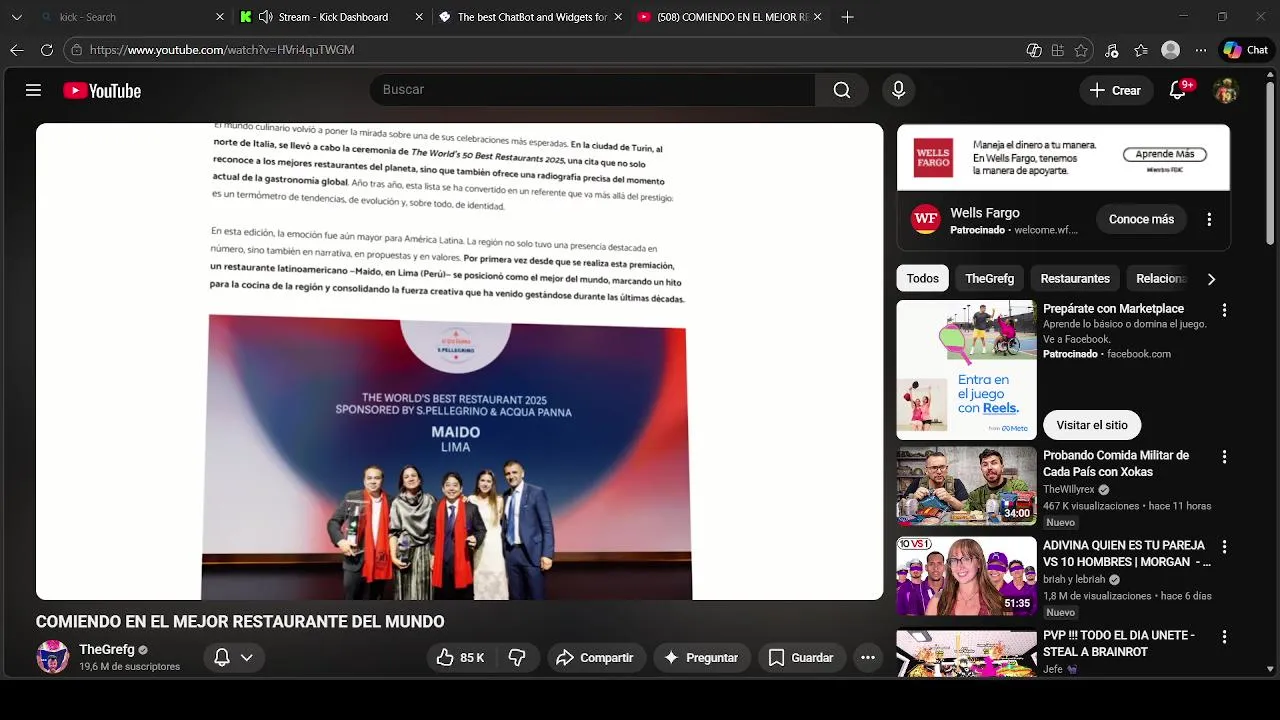The image size is (1280, 720).
Task: Open options for PVP Brainrot video
Action: [1224, 636]
